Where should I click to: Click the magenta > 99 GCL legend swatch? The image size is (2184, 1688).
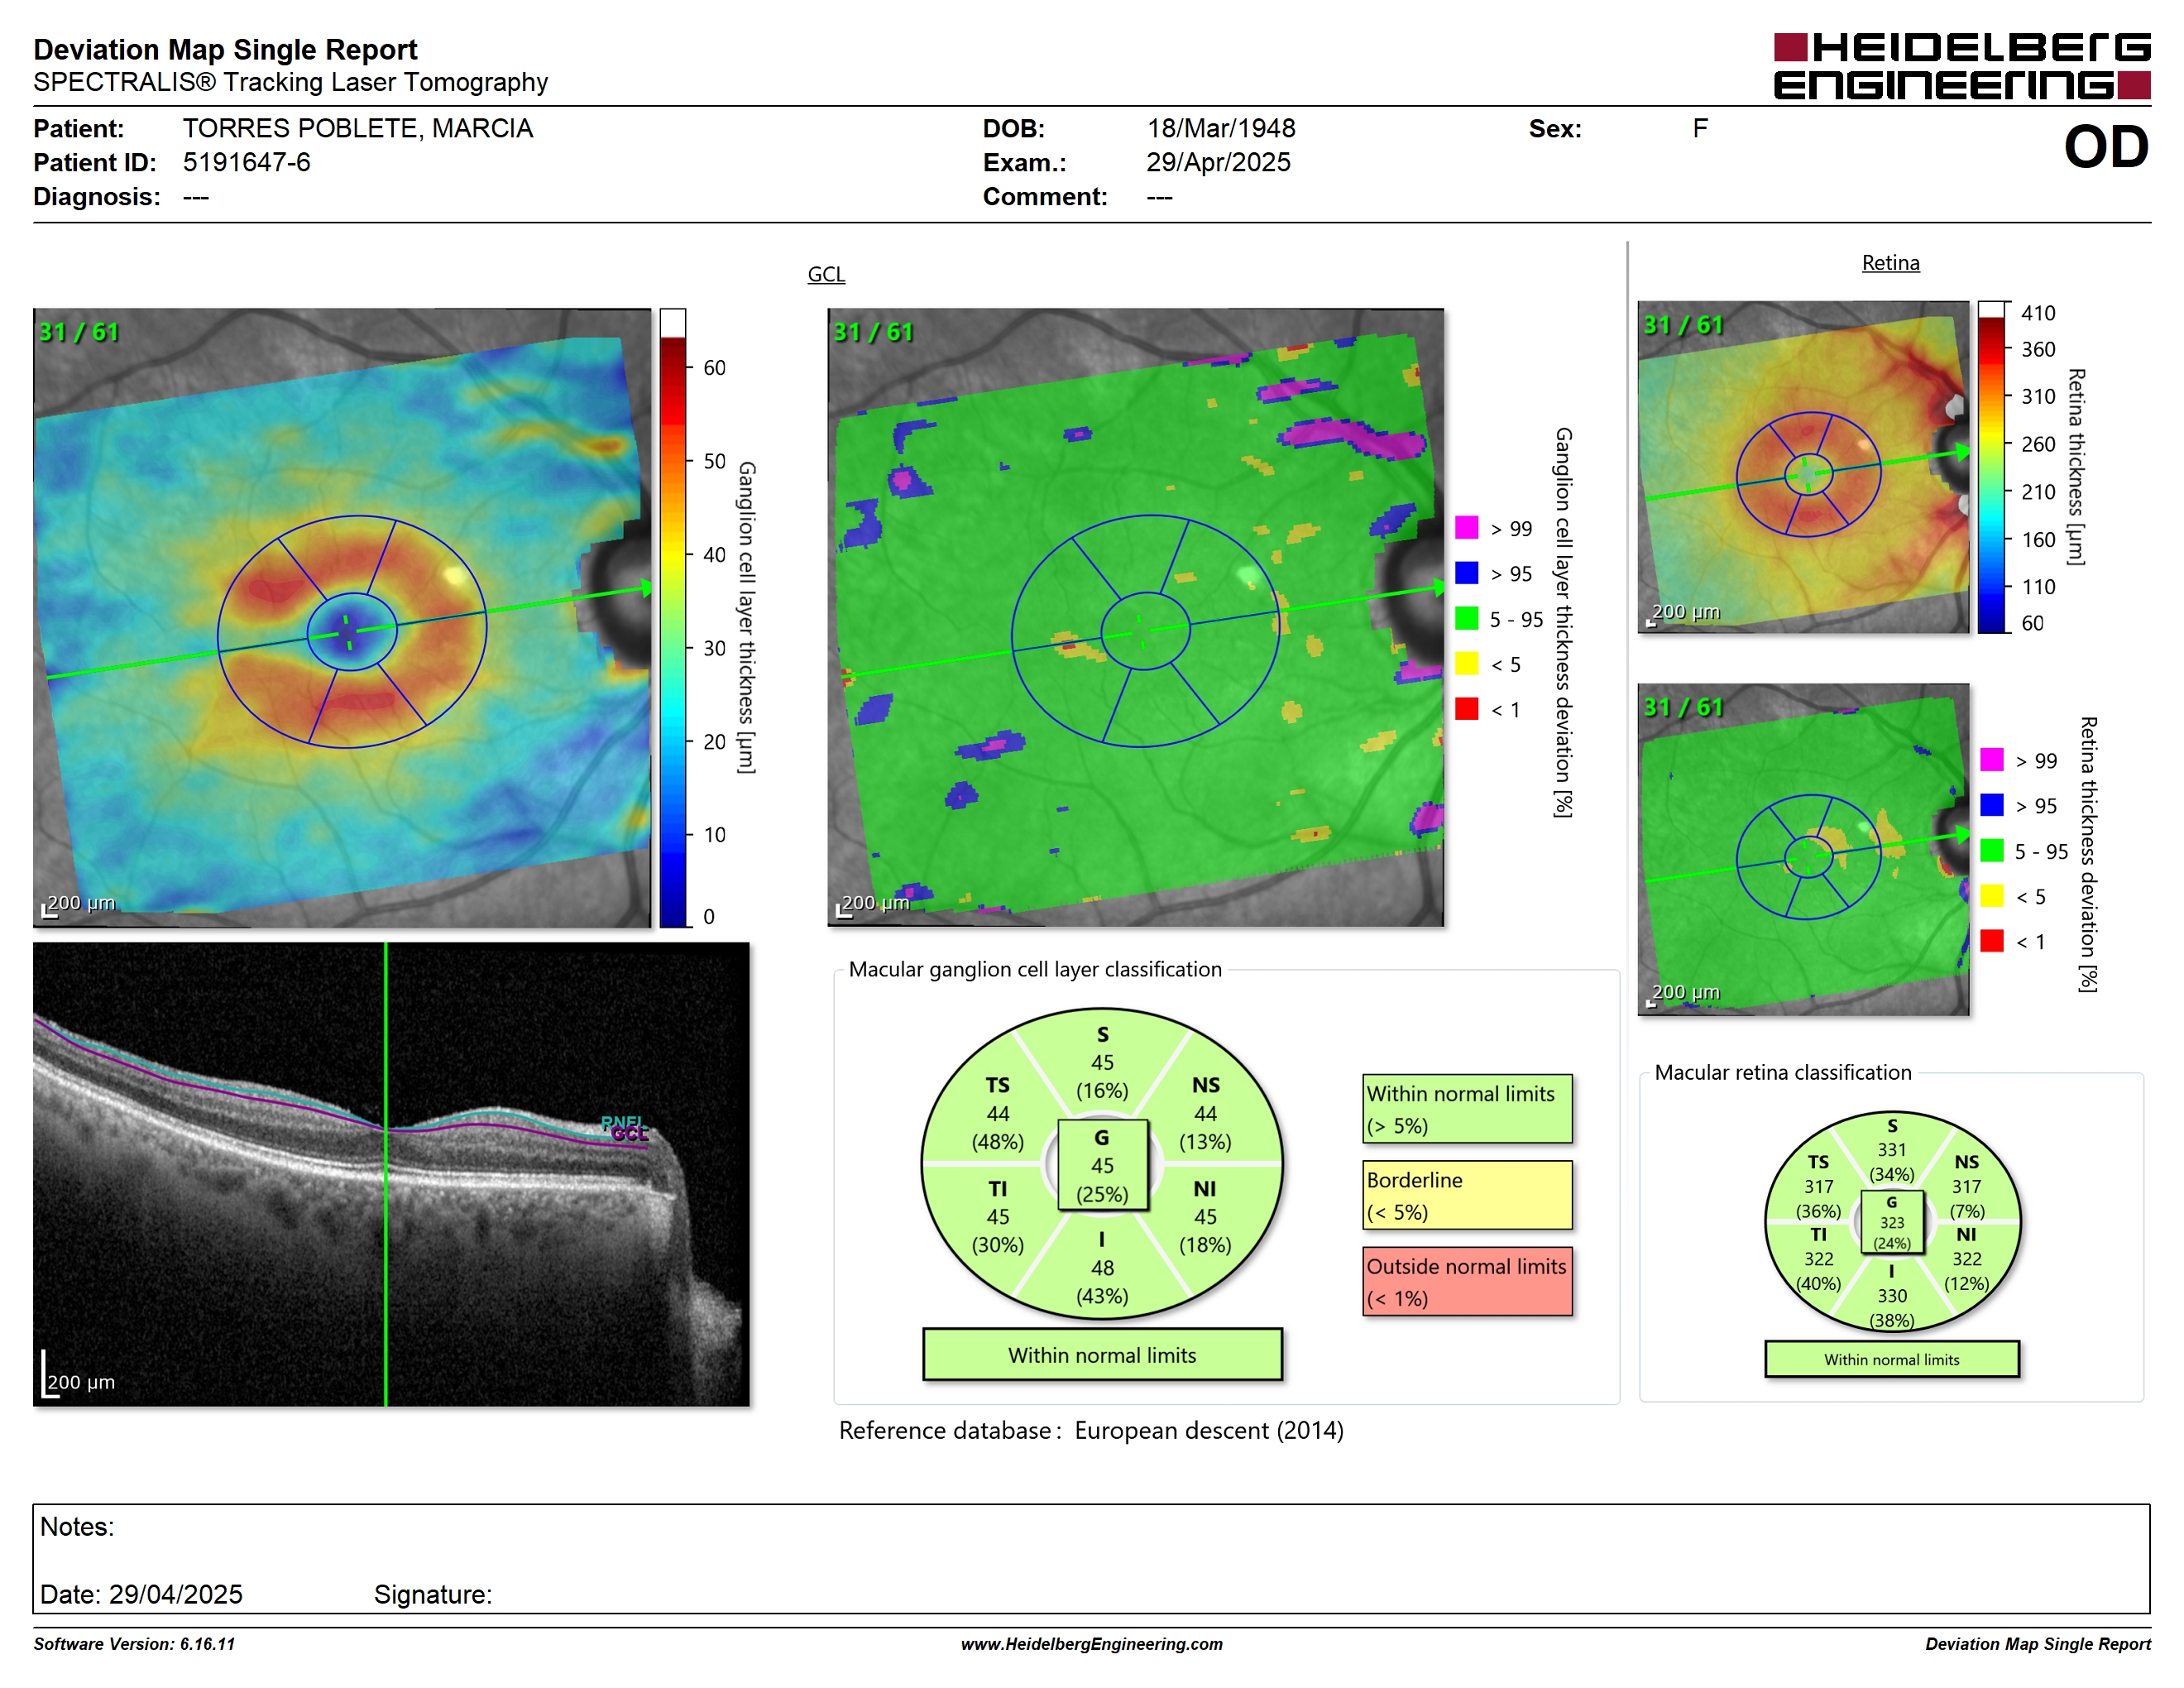tap(1466, 527)
